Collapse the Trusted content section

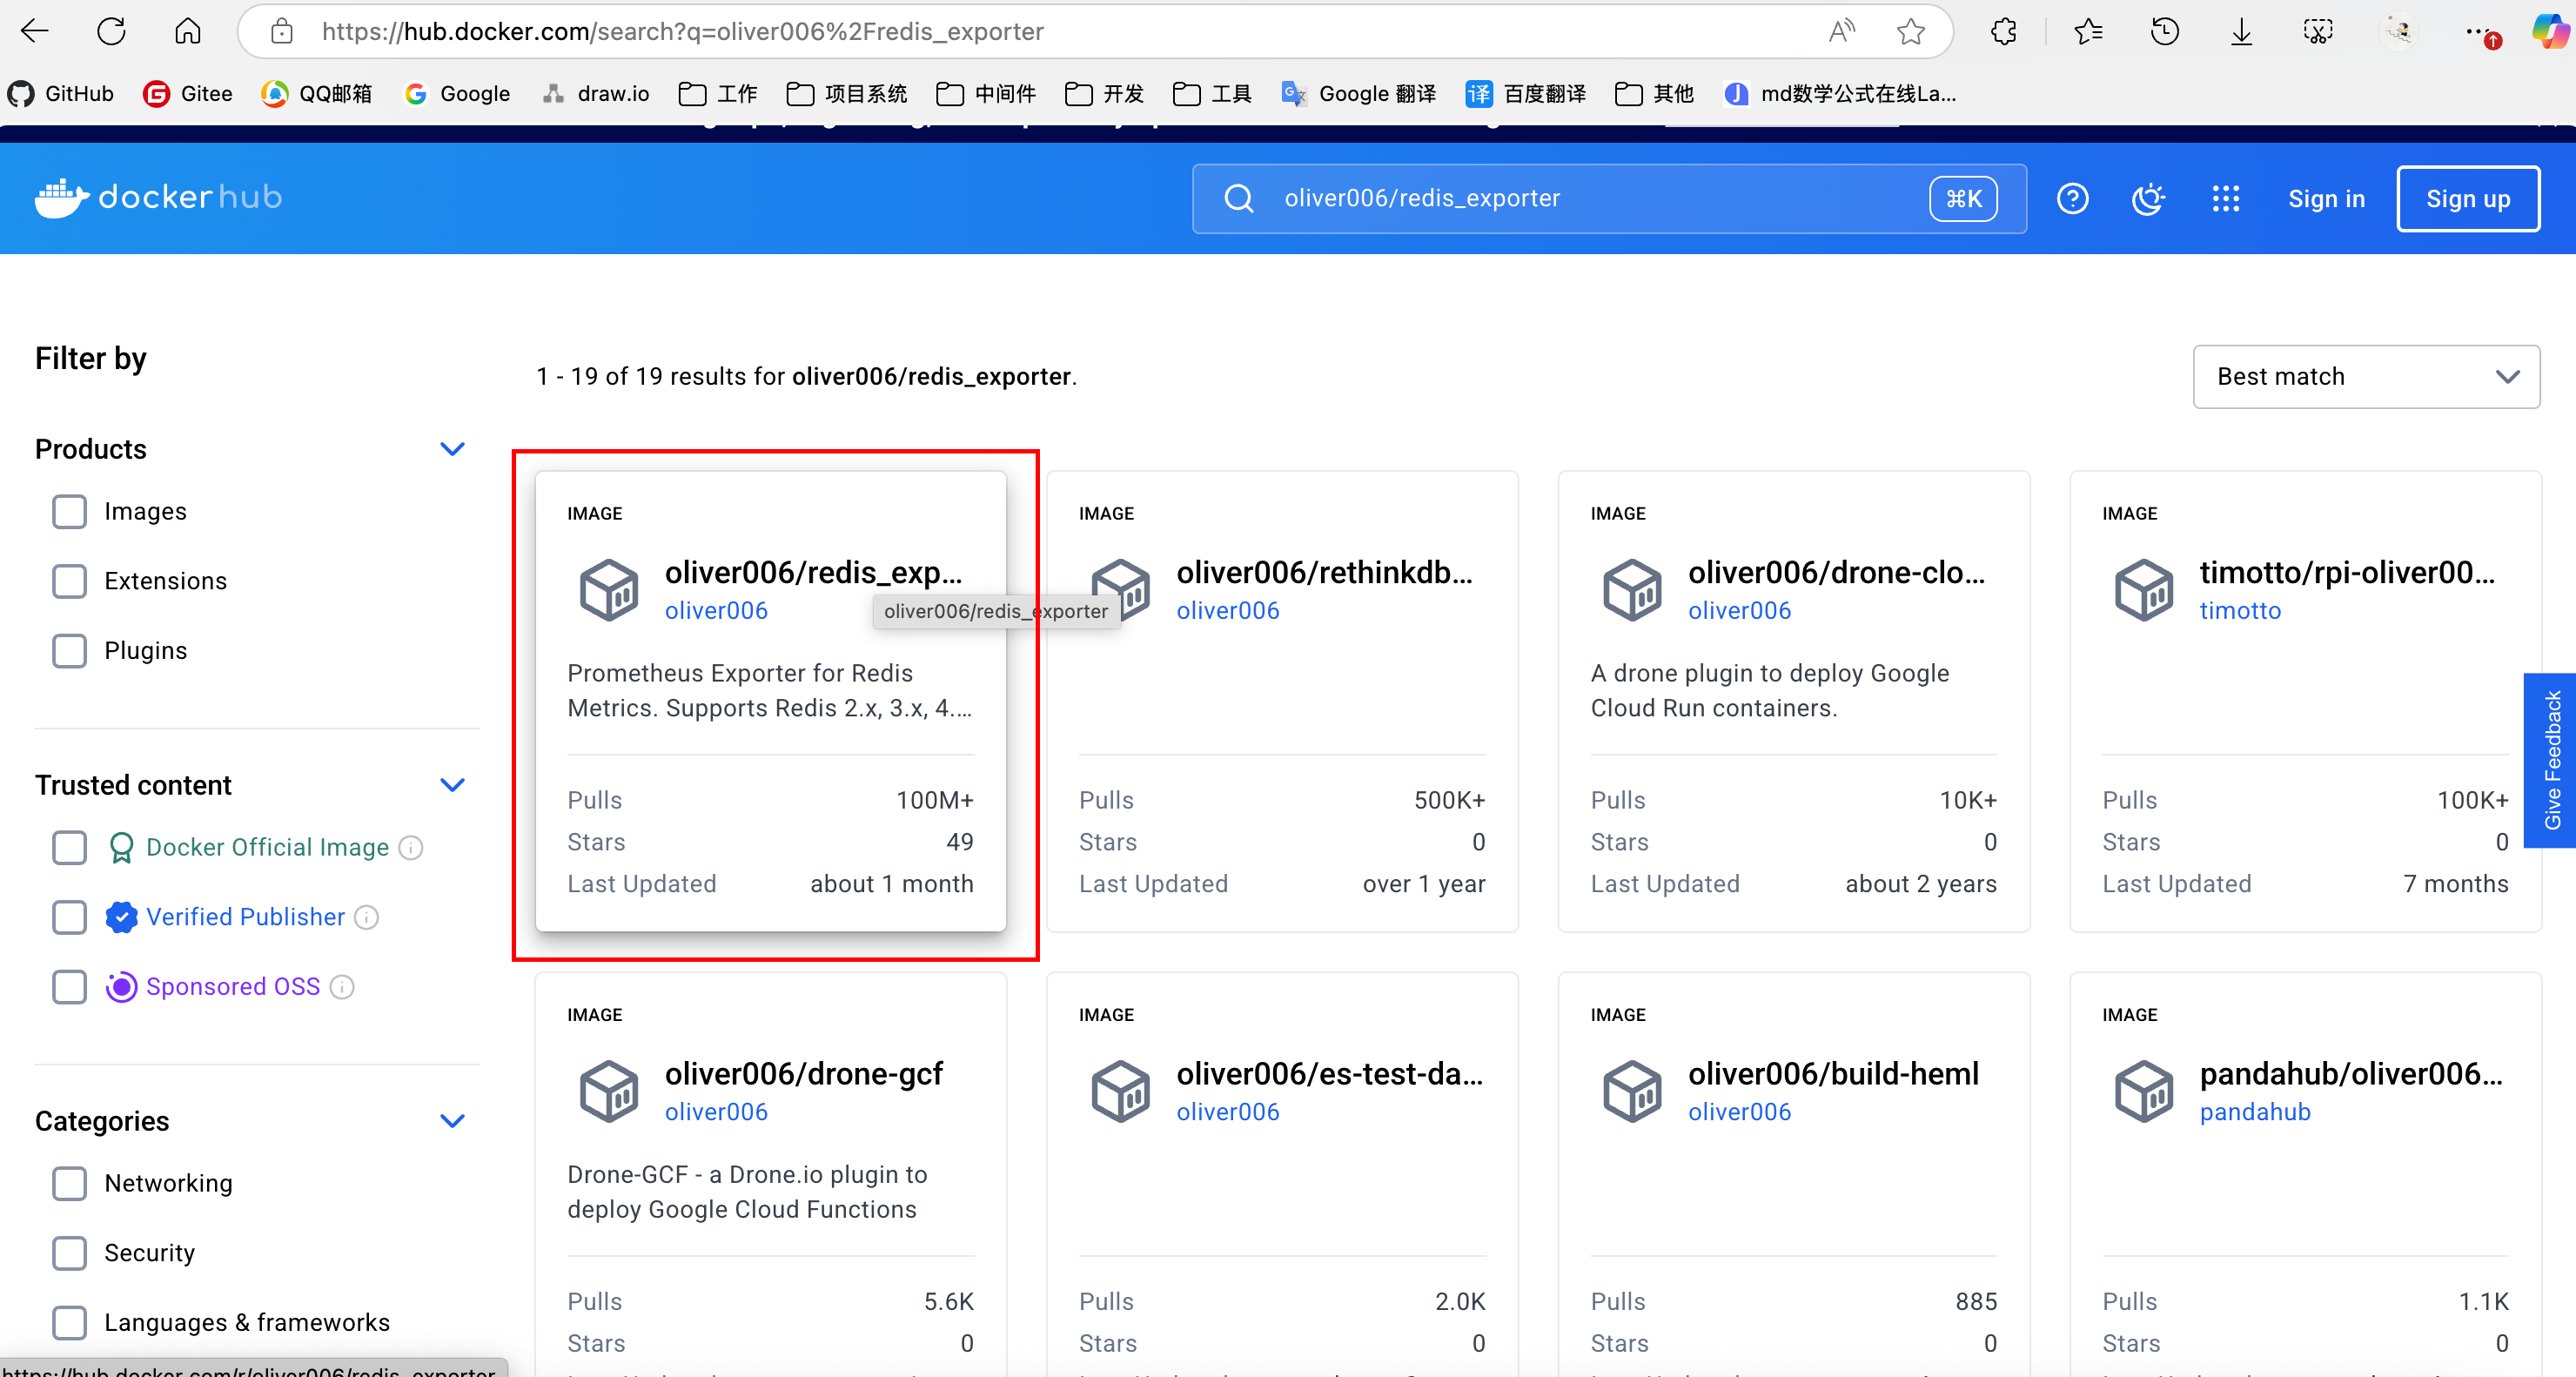(452, 785)
